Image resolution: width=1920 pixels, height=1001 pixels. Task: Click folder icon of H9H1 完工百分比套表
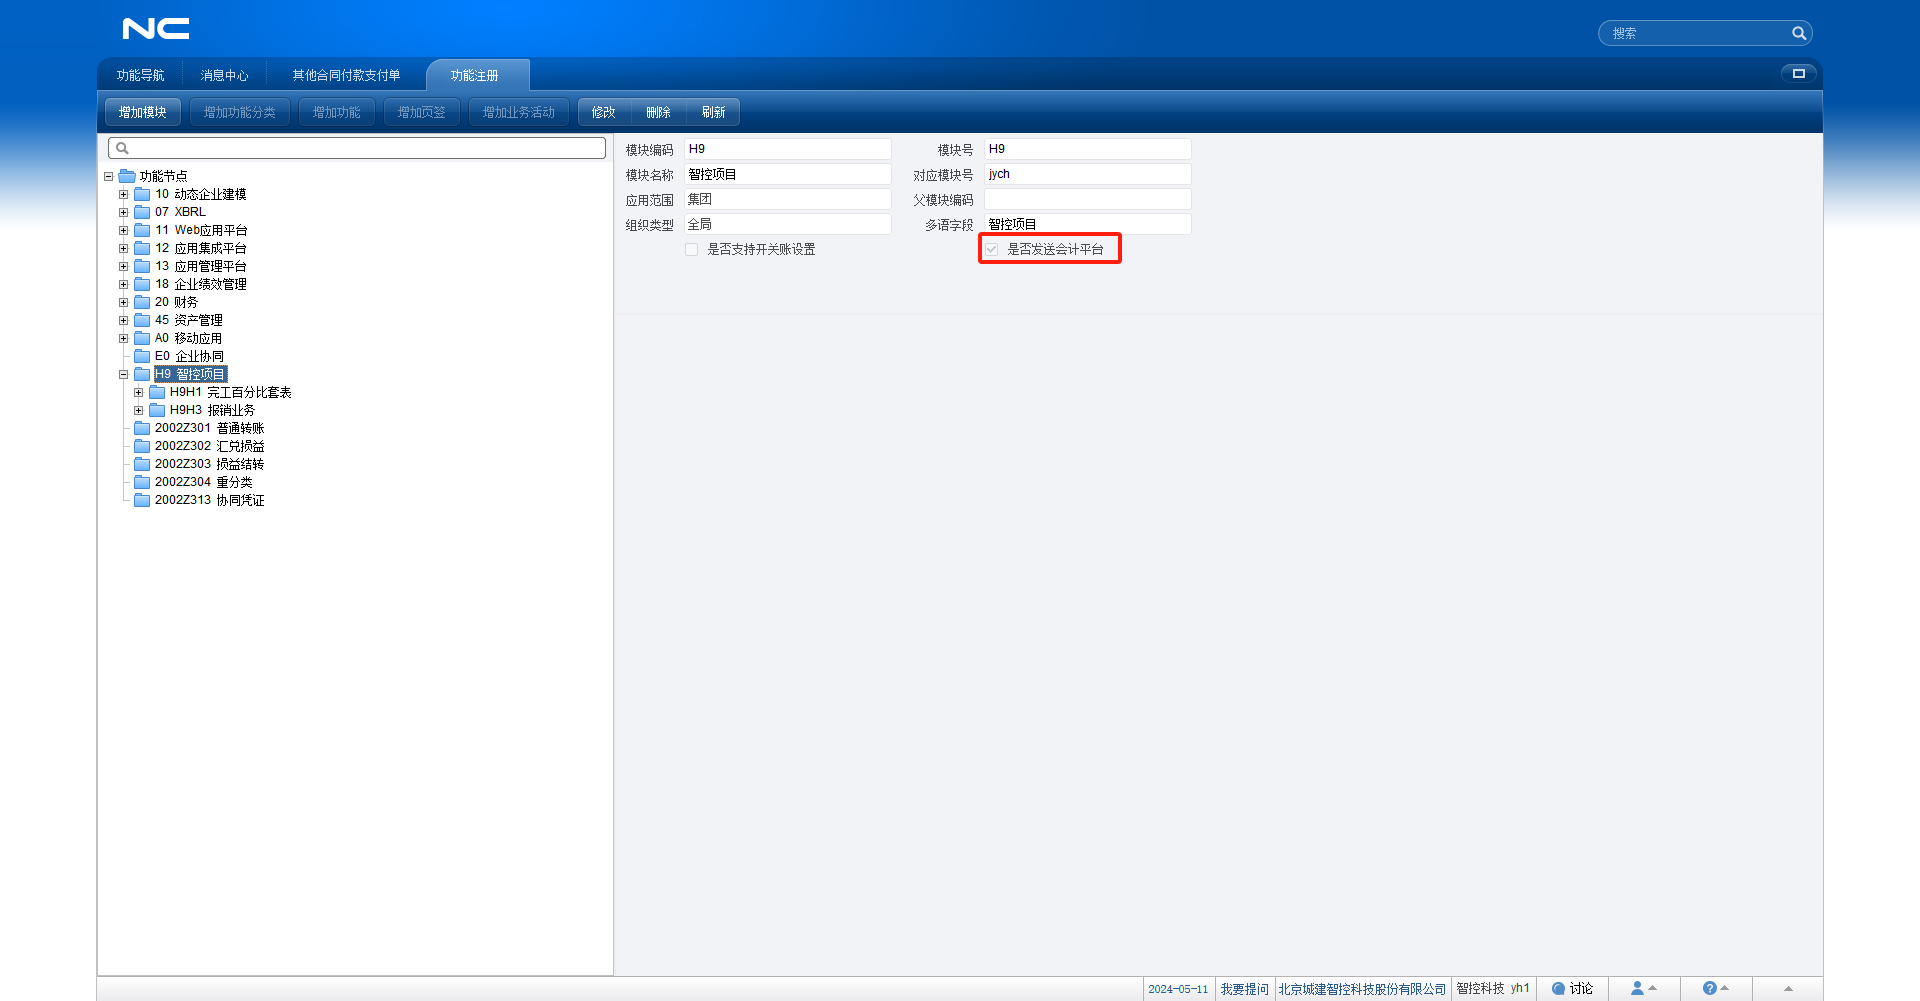click(157, 392)
